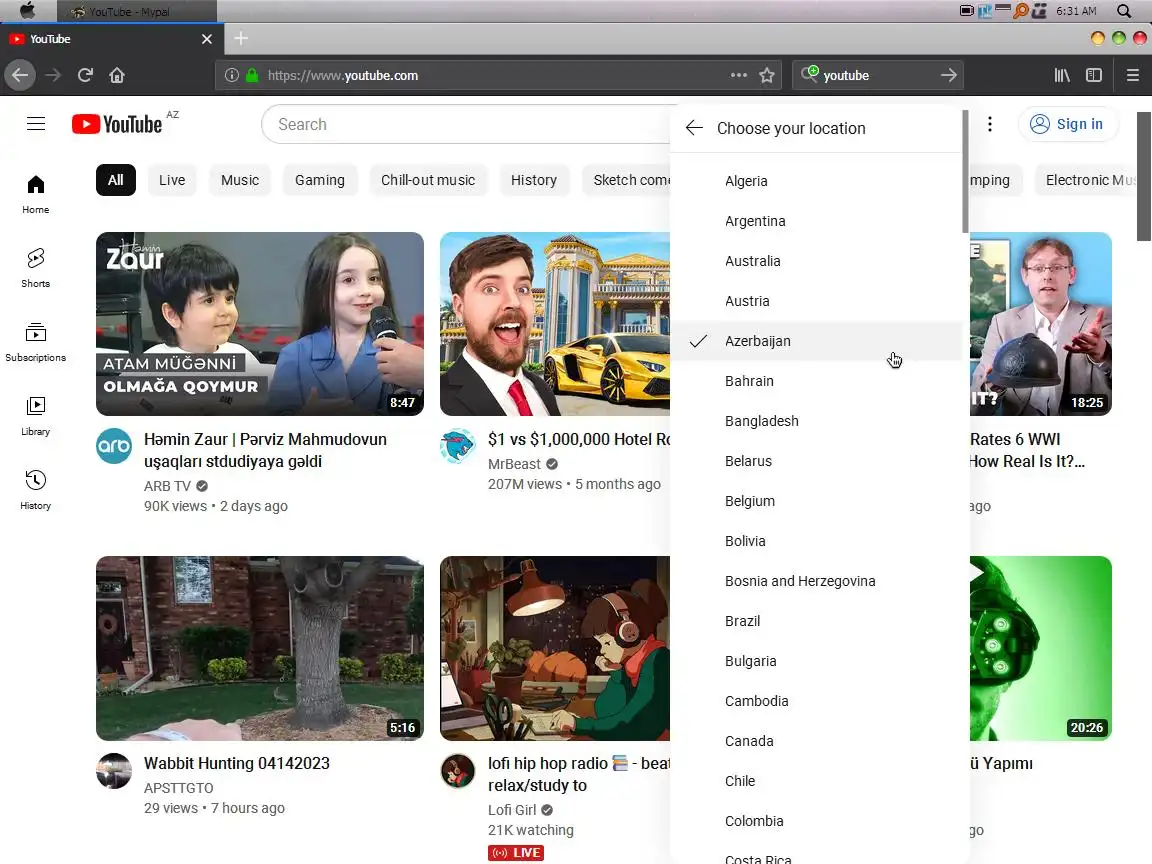Click browser back arrow
The image size is (1152, 864).
(x=20, y=75)
